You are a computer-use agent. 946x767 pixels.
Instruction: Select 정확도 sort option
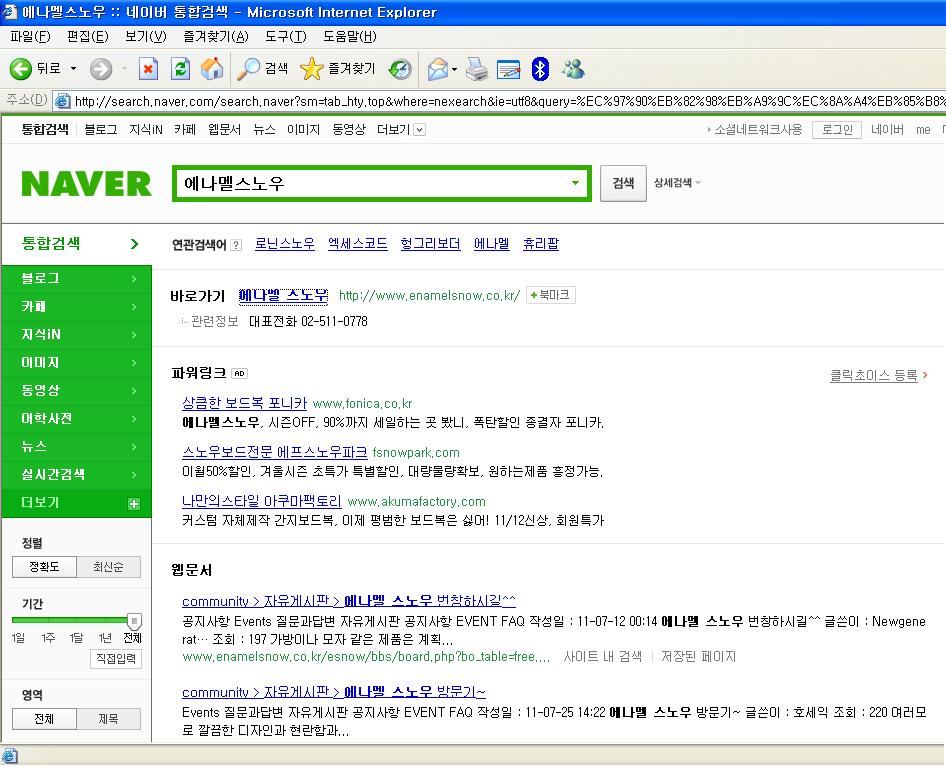45,567
